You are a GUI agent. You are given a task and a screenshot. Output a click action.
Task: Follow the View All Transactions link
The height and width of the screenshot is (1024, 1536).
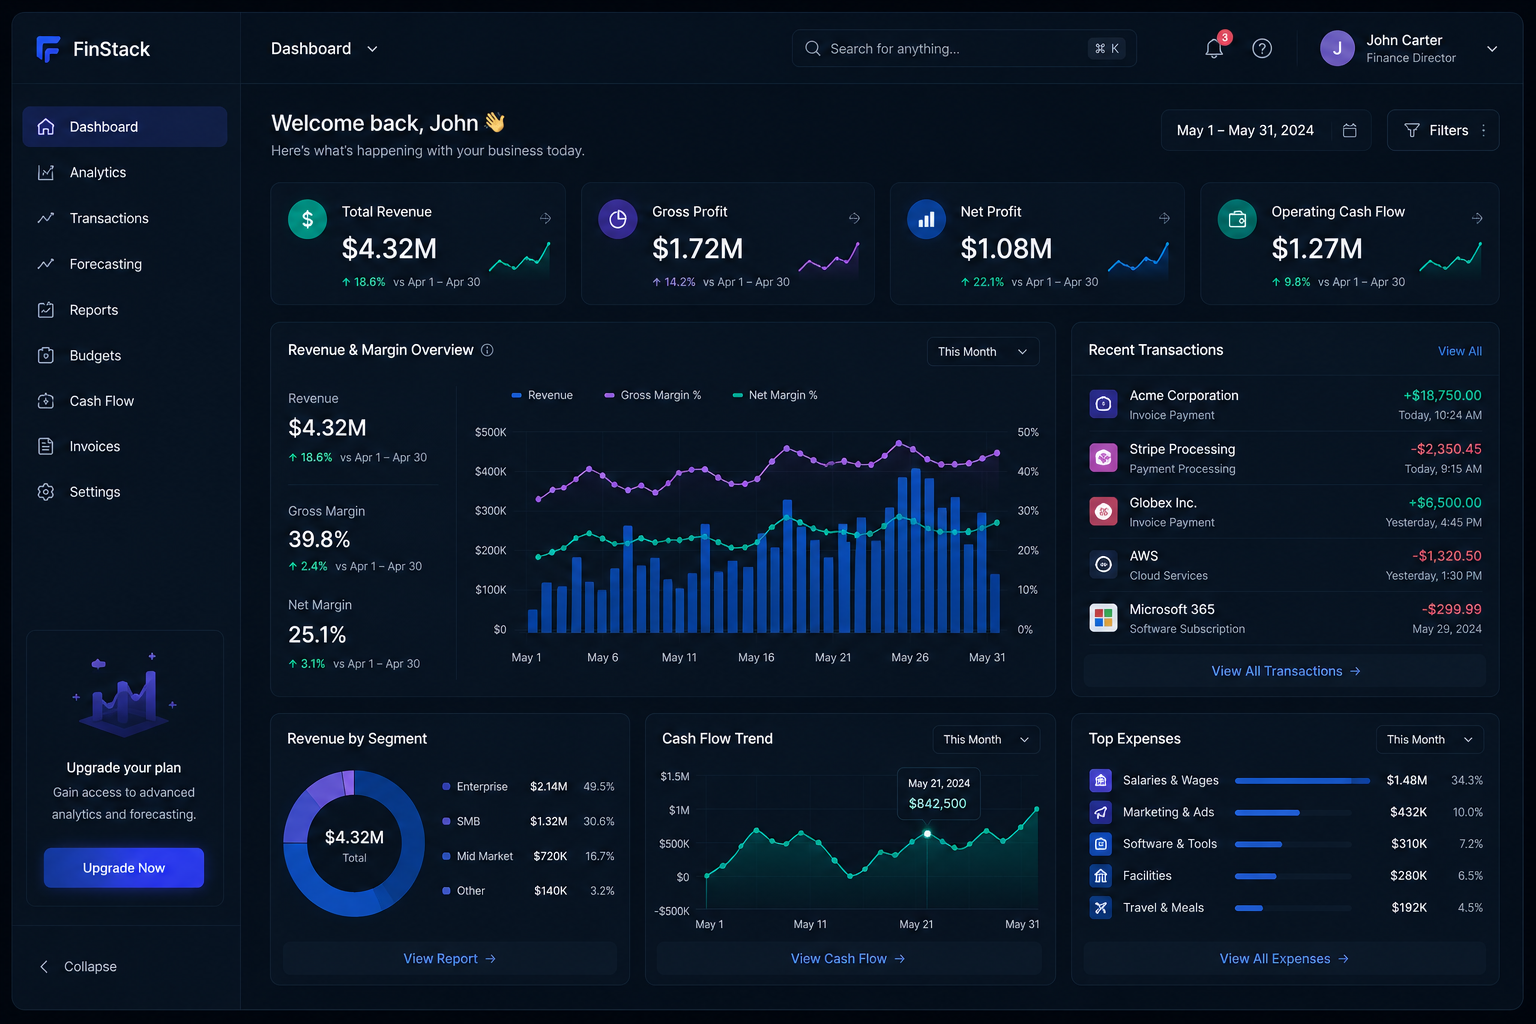point(1285,671)
